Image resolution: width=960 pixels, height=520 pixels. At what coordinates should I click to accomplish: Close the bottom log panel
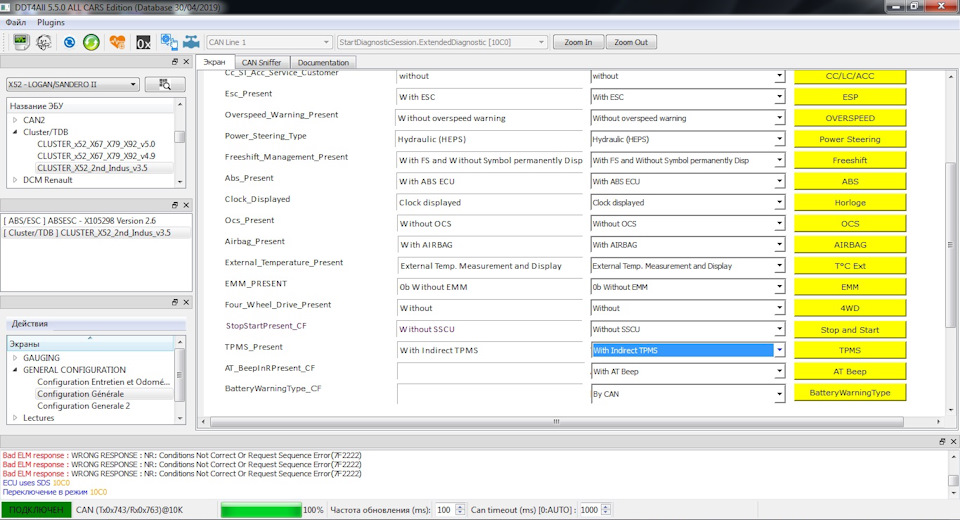click(x=953, y=442)
